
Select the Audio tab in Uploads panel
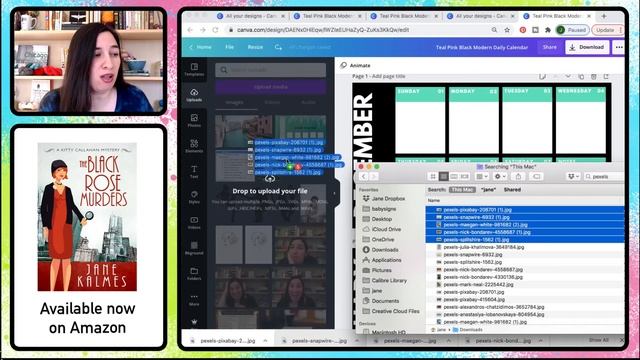point(308,102)
